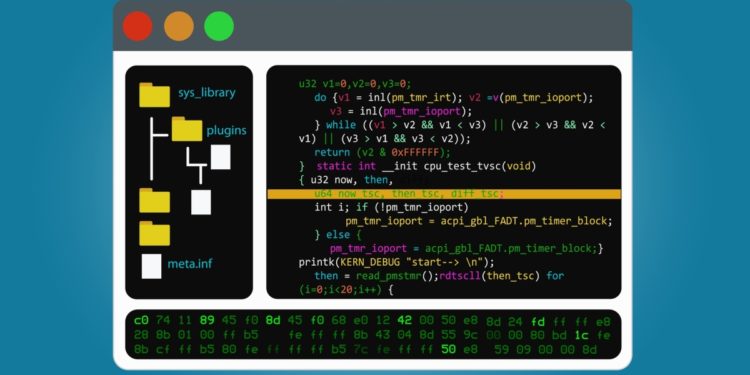Click the printk(KERN_DEBUG "start--> \n") line
The image size is (750, 375).
tap(397, 263)
